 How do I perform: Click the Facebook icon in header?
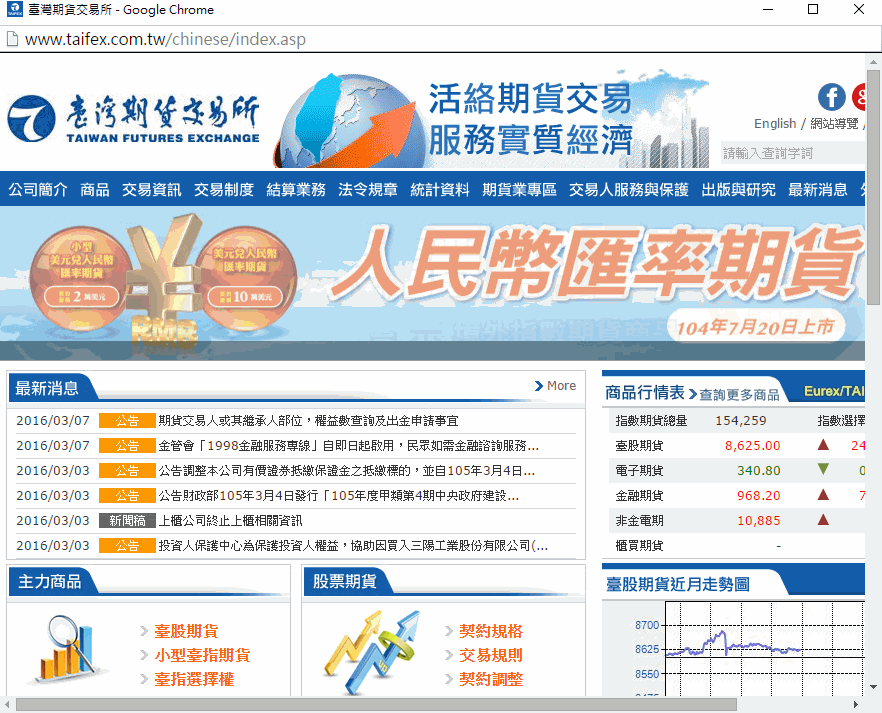[831, 97]
